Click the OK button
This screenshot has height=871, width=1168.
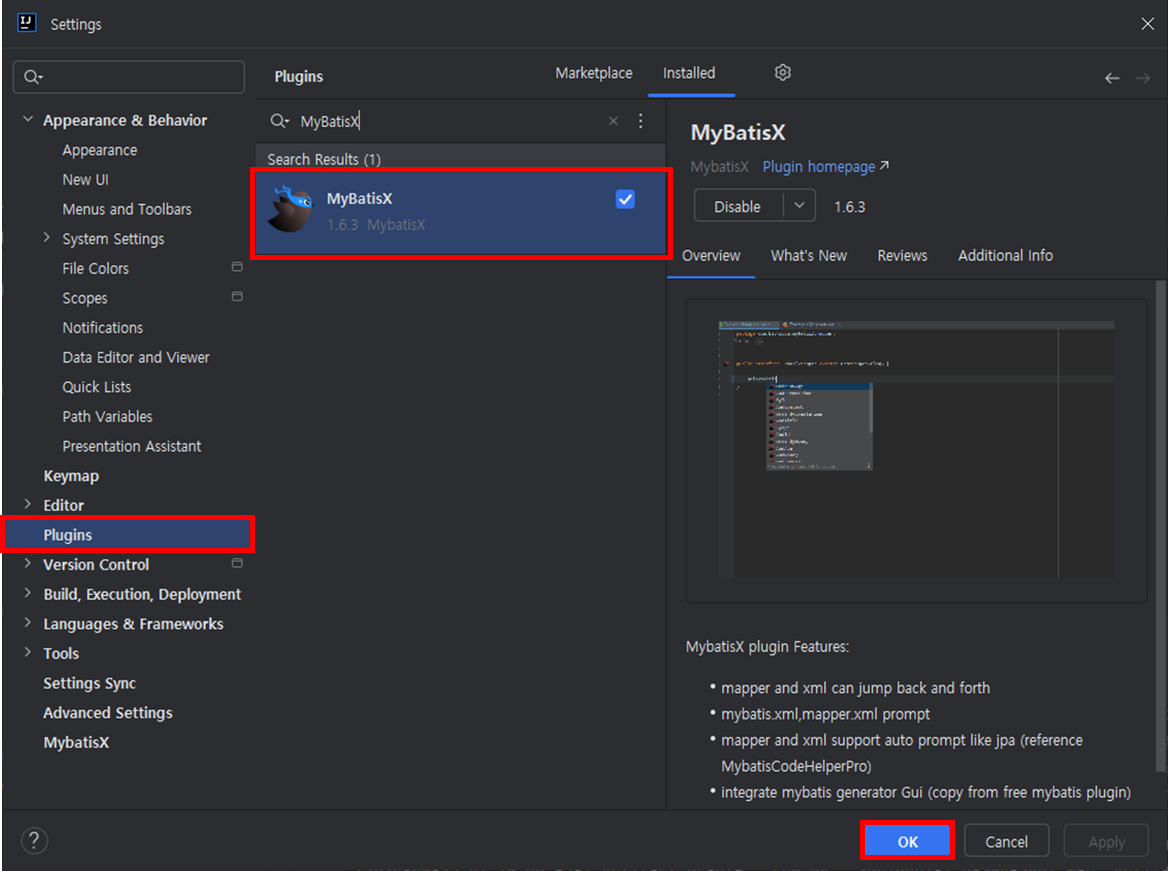point(907,841)
